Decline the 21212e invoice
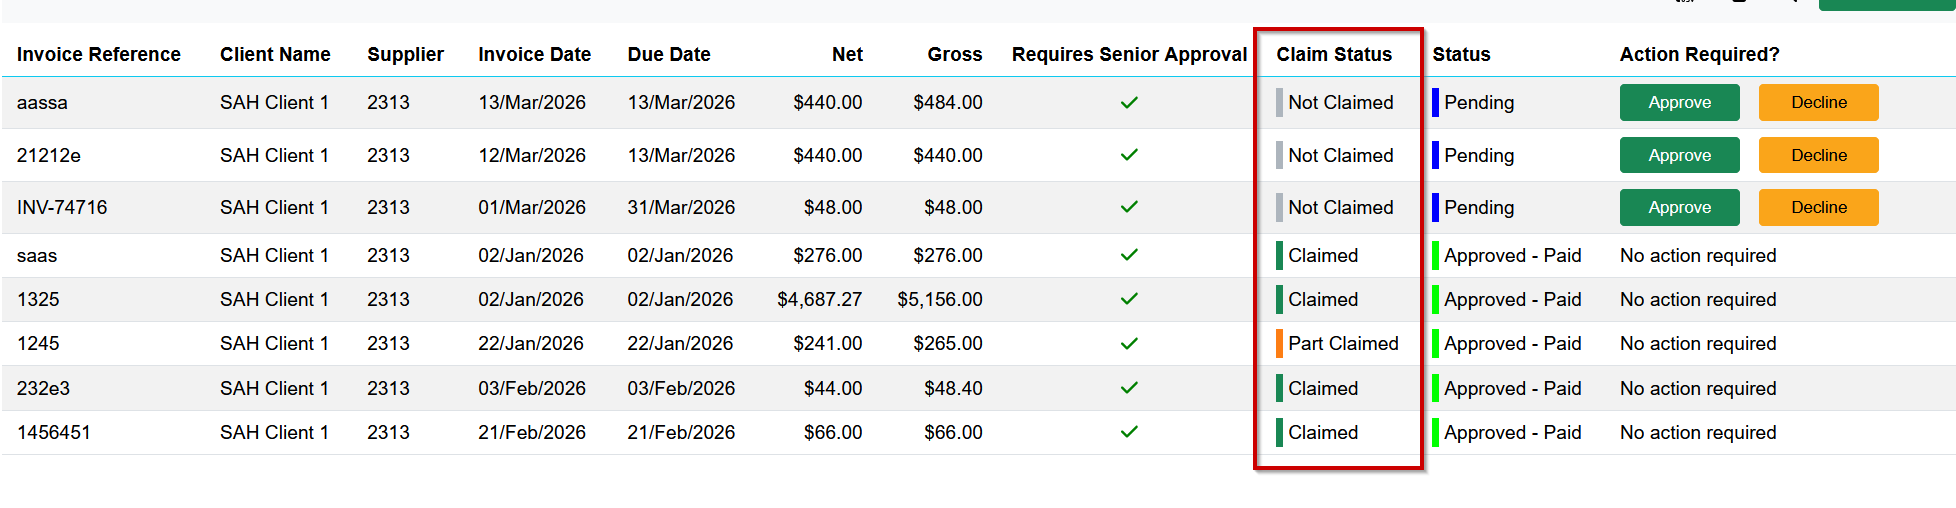 [x=1818, y=155]
